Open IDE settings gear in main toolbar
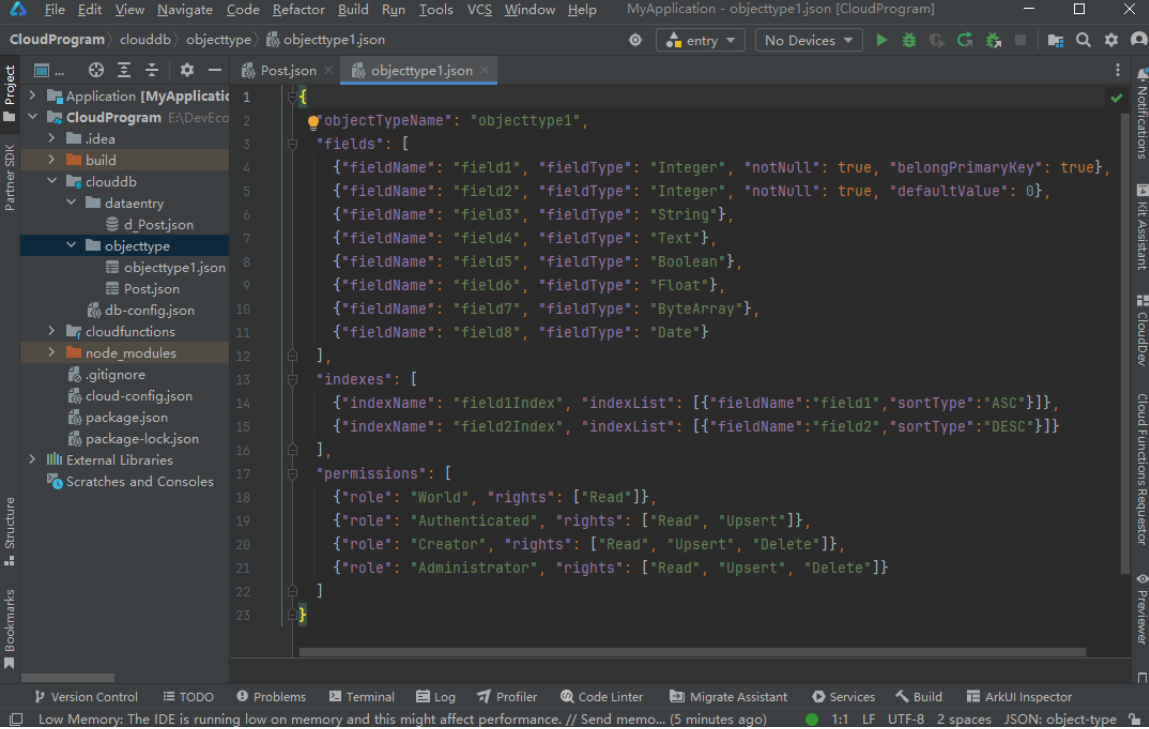This screenshot has width=1149, height=729. click(1111, 40)
